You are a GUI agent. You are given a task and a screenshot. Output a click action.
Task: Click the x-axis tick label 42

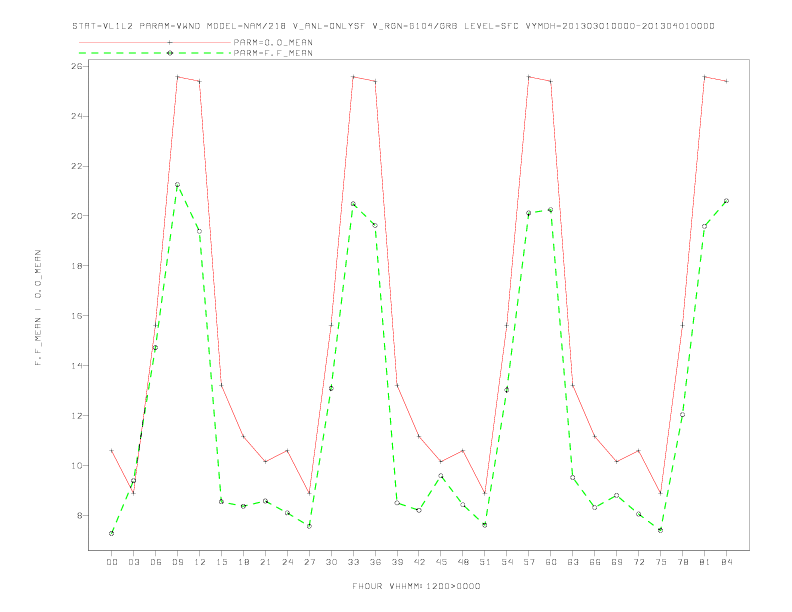(x=419, y=562)
